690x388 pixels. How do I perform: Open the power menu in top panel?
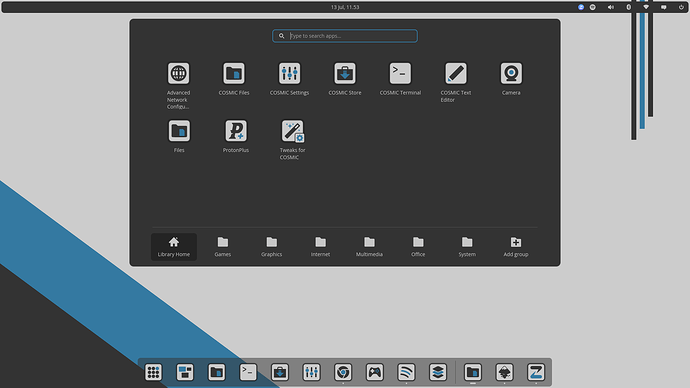click(x=681, y=7)
